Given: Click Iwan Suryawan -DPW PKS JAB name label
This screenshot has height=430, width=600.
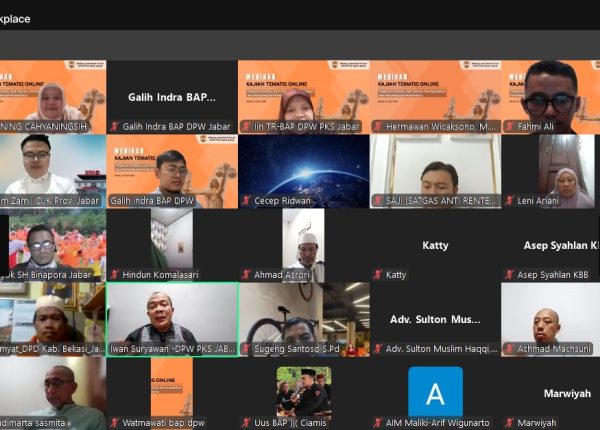Looking at the screenshot, I should tap(172, 349).
